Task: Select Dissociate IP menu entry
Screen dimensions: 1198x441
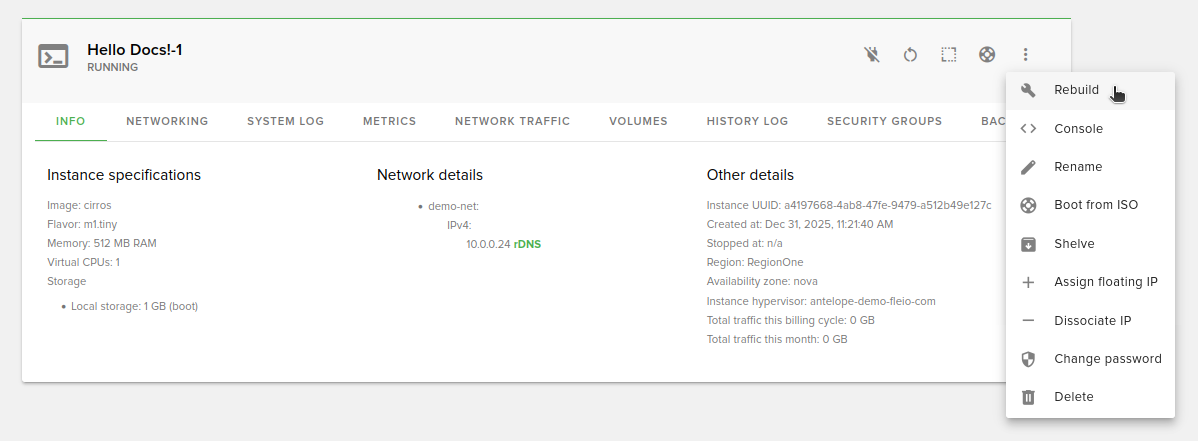Action: pyautogui.click(x=1092, y=321)
